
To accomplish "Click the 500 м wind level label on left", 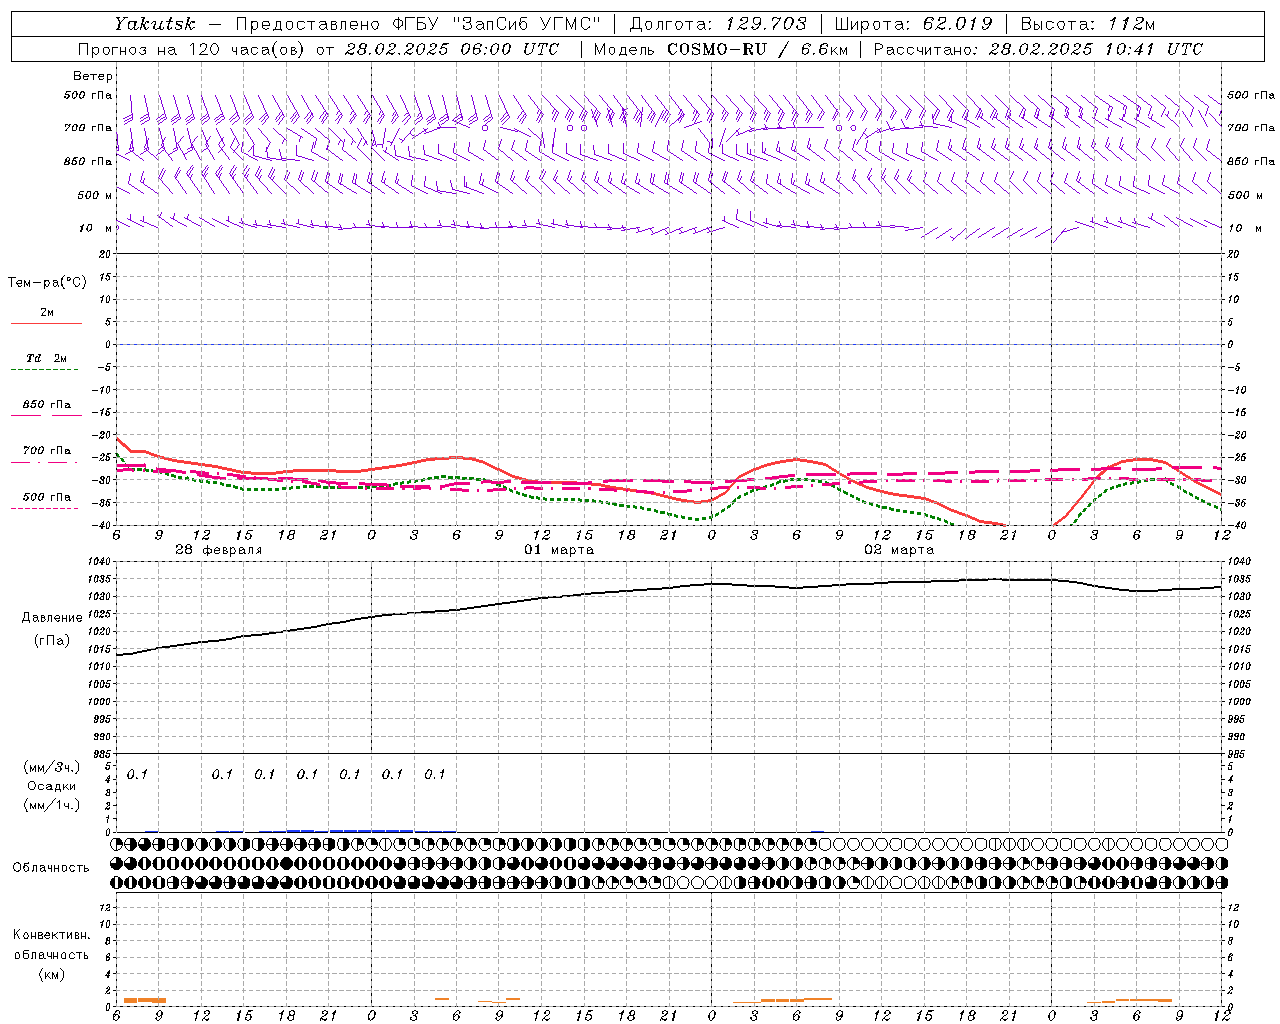I will tap(95, 195).
